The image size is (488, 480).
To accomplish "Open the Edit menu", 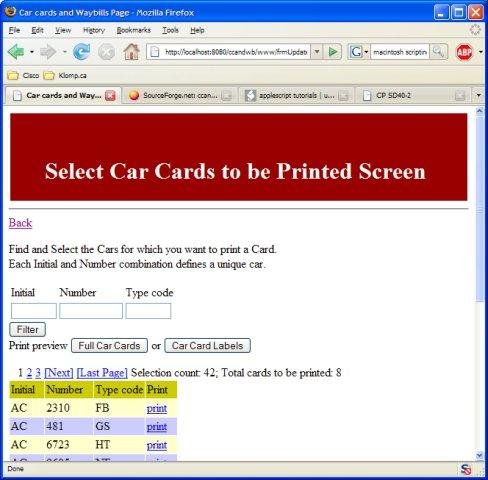I will coord(37,30).
